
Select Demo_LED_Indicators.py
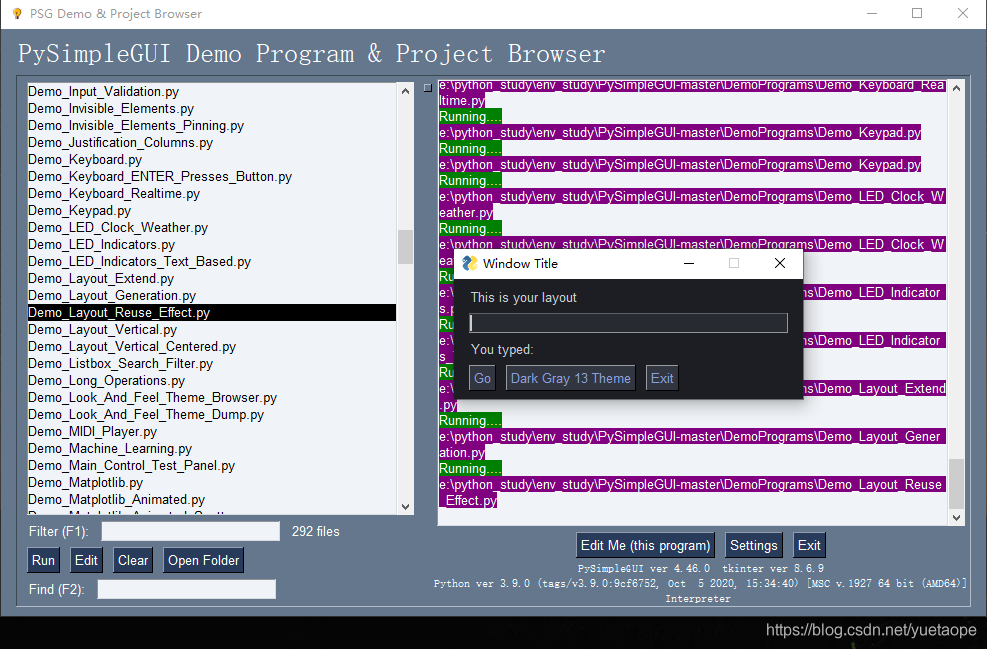[x=212, y=244]
